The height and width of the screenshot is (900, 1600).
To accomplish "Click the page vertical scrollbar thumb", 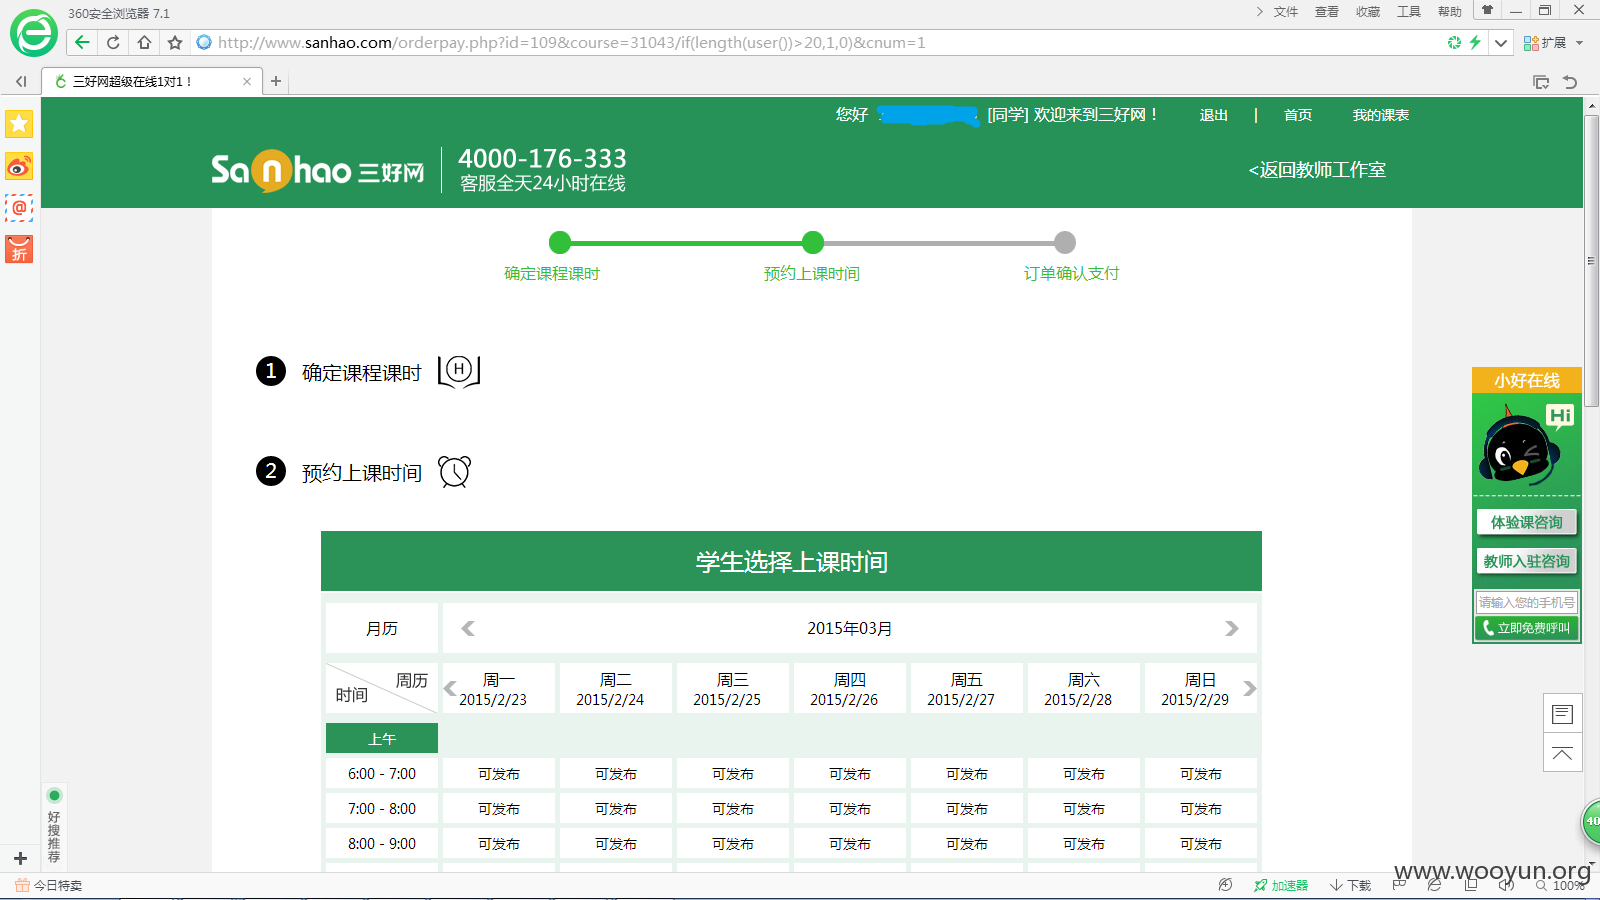I will (x=1591, y=260).
